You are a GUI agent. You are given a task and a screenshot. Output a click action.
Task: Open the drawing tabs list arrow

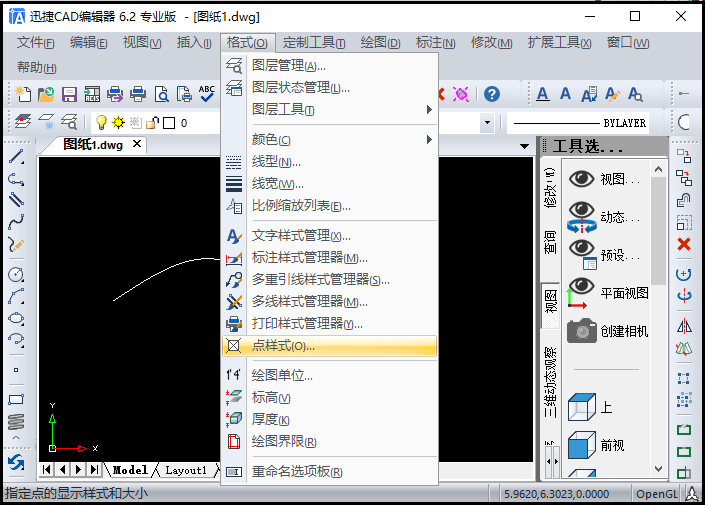coord(524,146)
